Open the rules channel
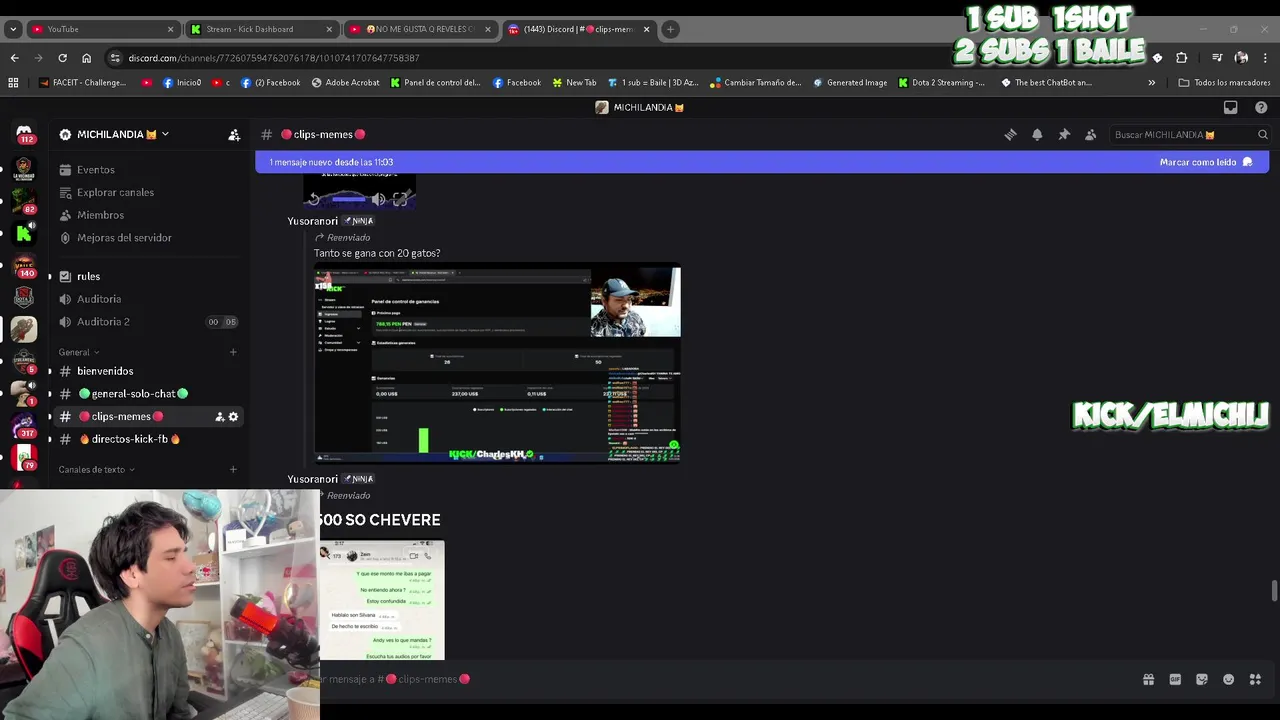 click(x=148, y=276)
